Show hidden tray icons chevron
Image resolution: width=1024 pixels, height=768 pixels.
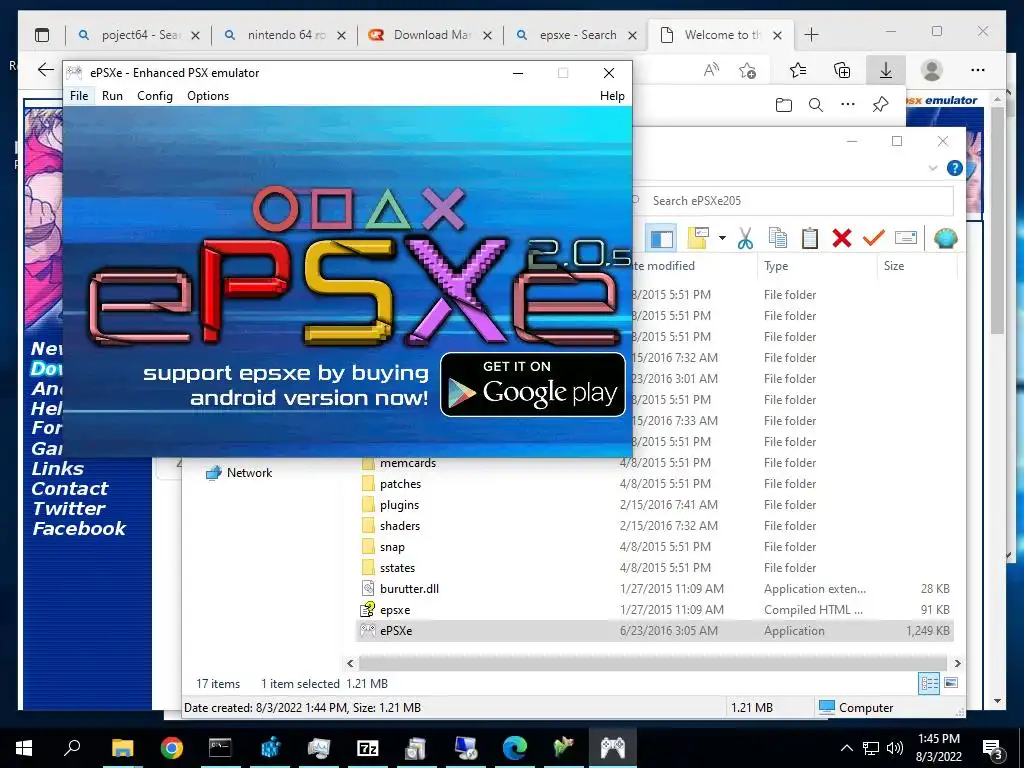coord(846,748)
